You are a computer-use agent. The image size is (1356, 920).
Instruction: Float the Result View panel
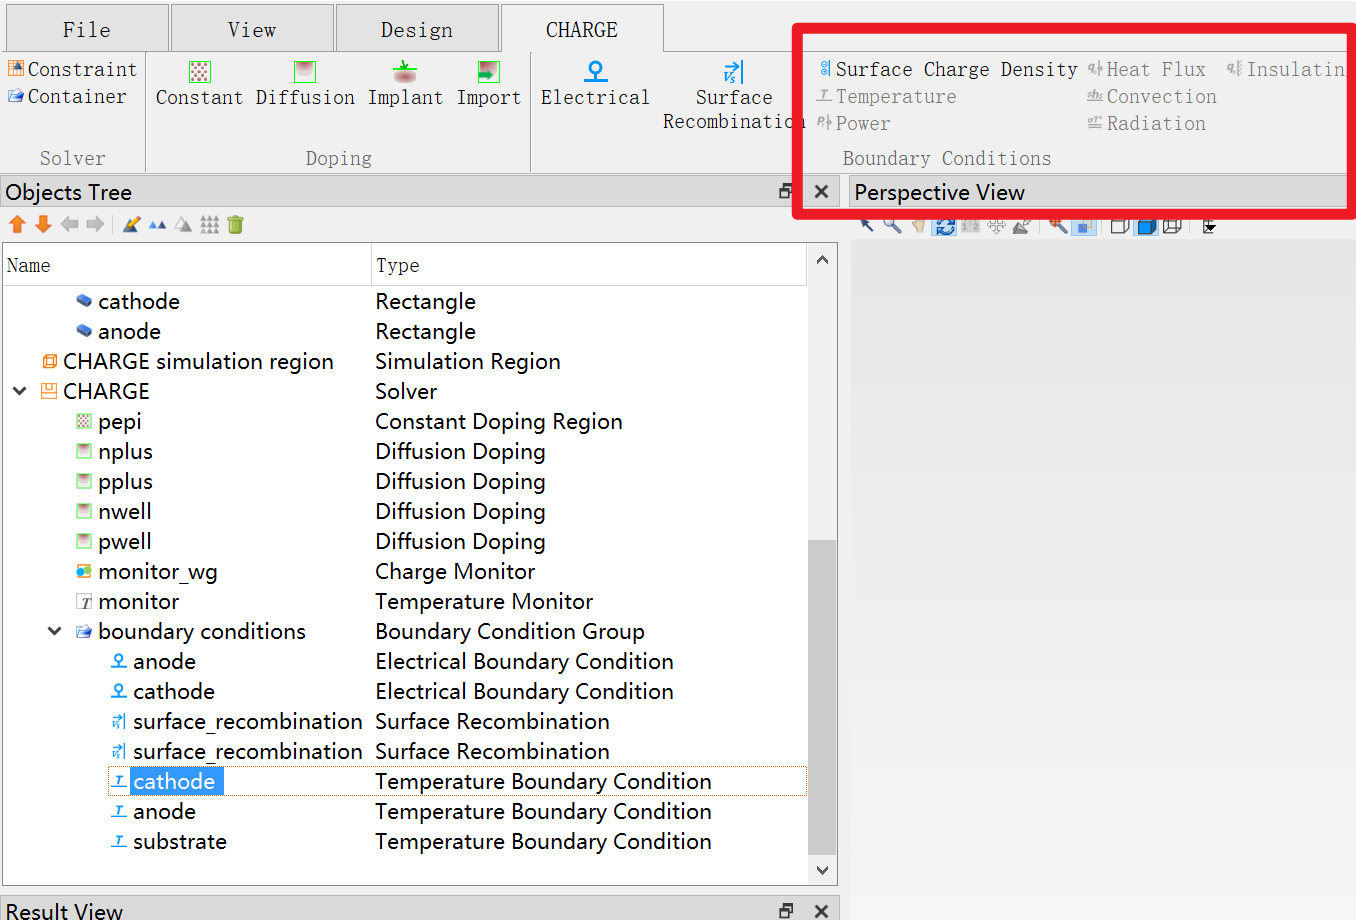tap(786, 910)
